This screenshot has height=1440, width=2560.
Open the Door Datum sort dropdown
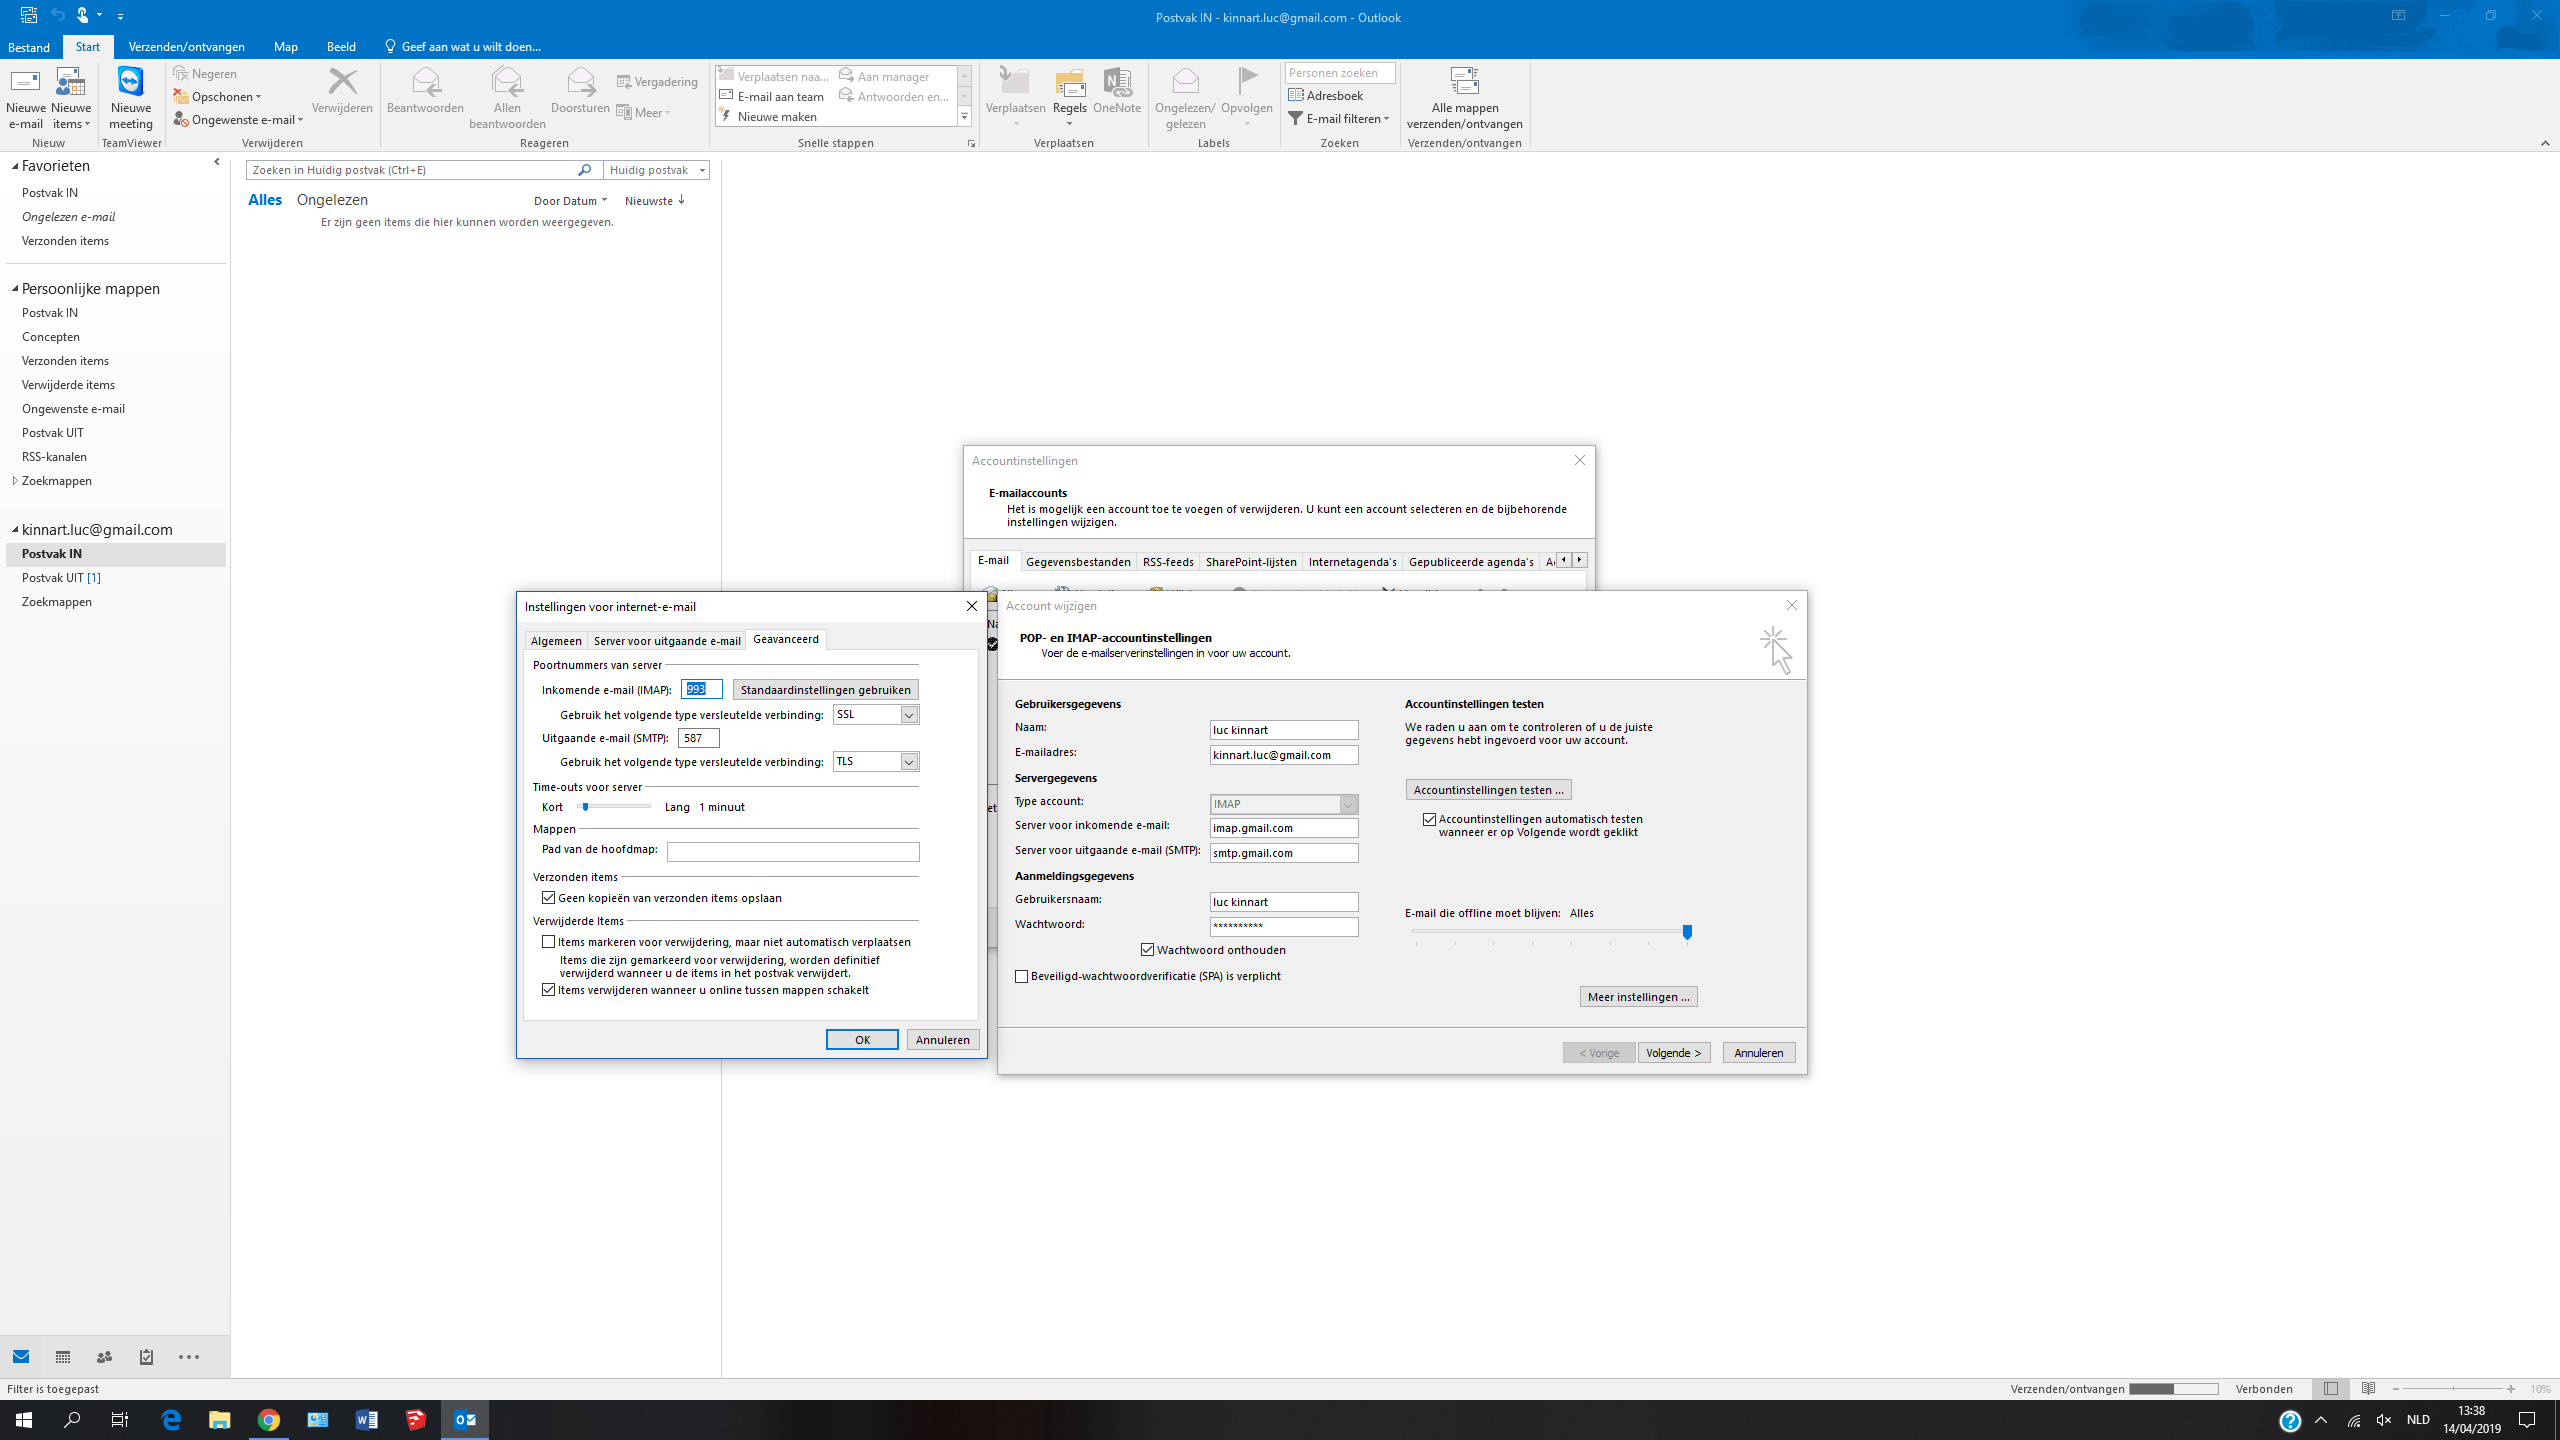[570, 201]
